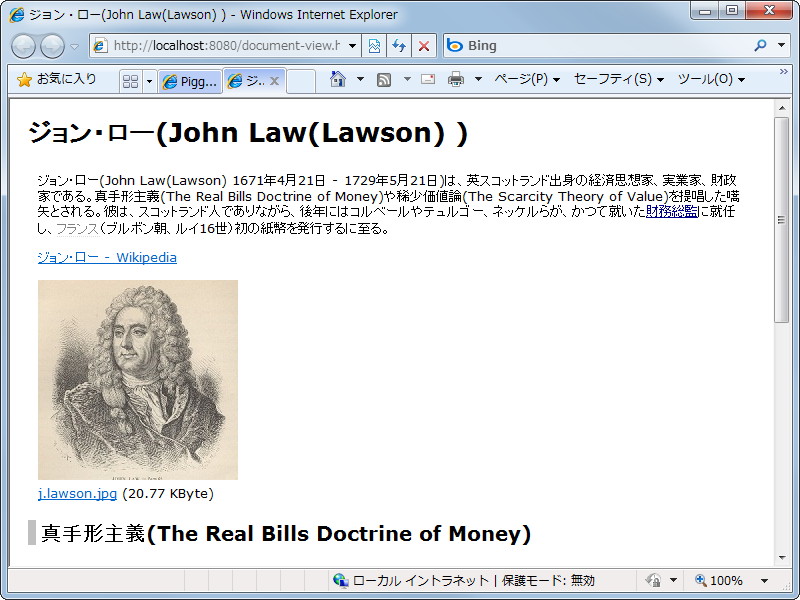This screenshot has width=800, height=600.
Task: Toggle the Compatibility View icon
Action: 374,46
